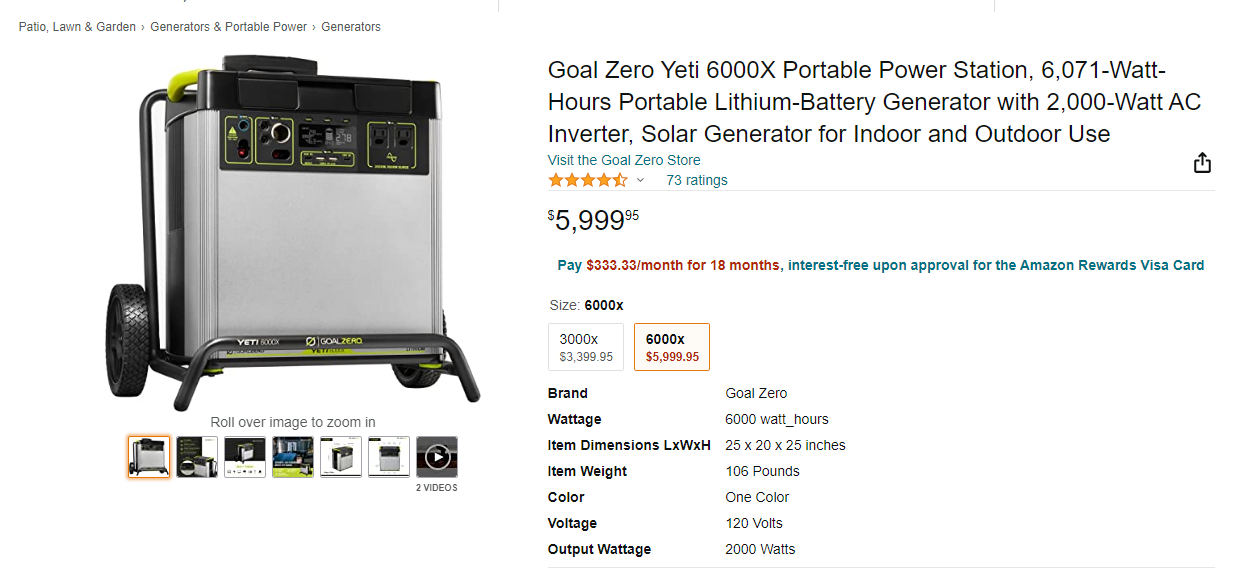Select first product image thumbnail
Screen dimensions: 1238x568
149,457
